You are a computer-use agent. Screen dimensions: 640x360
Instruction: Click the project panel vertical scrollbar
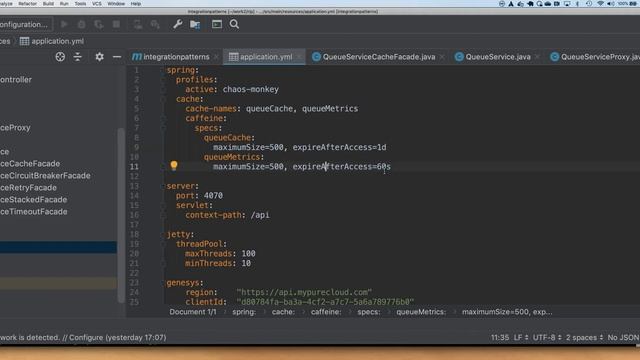(121, 215)
